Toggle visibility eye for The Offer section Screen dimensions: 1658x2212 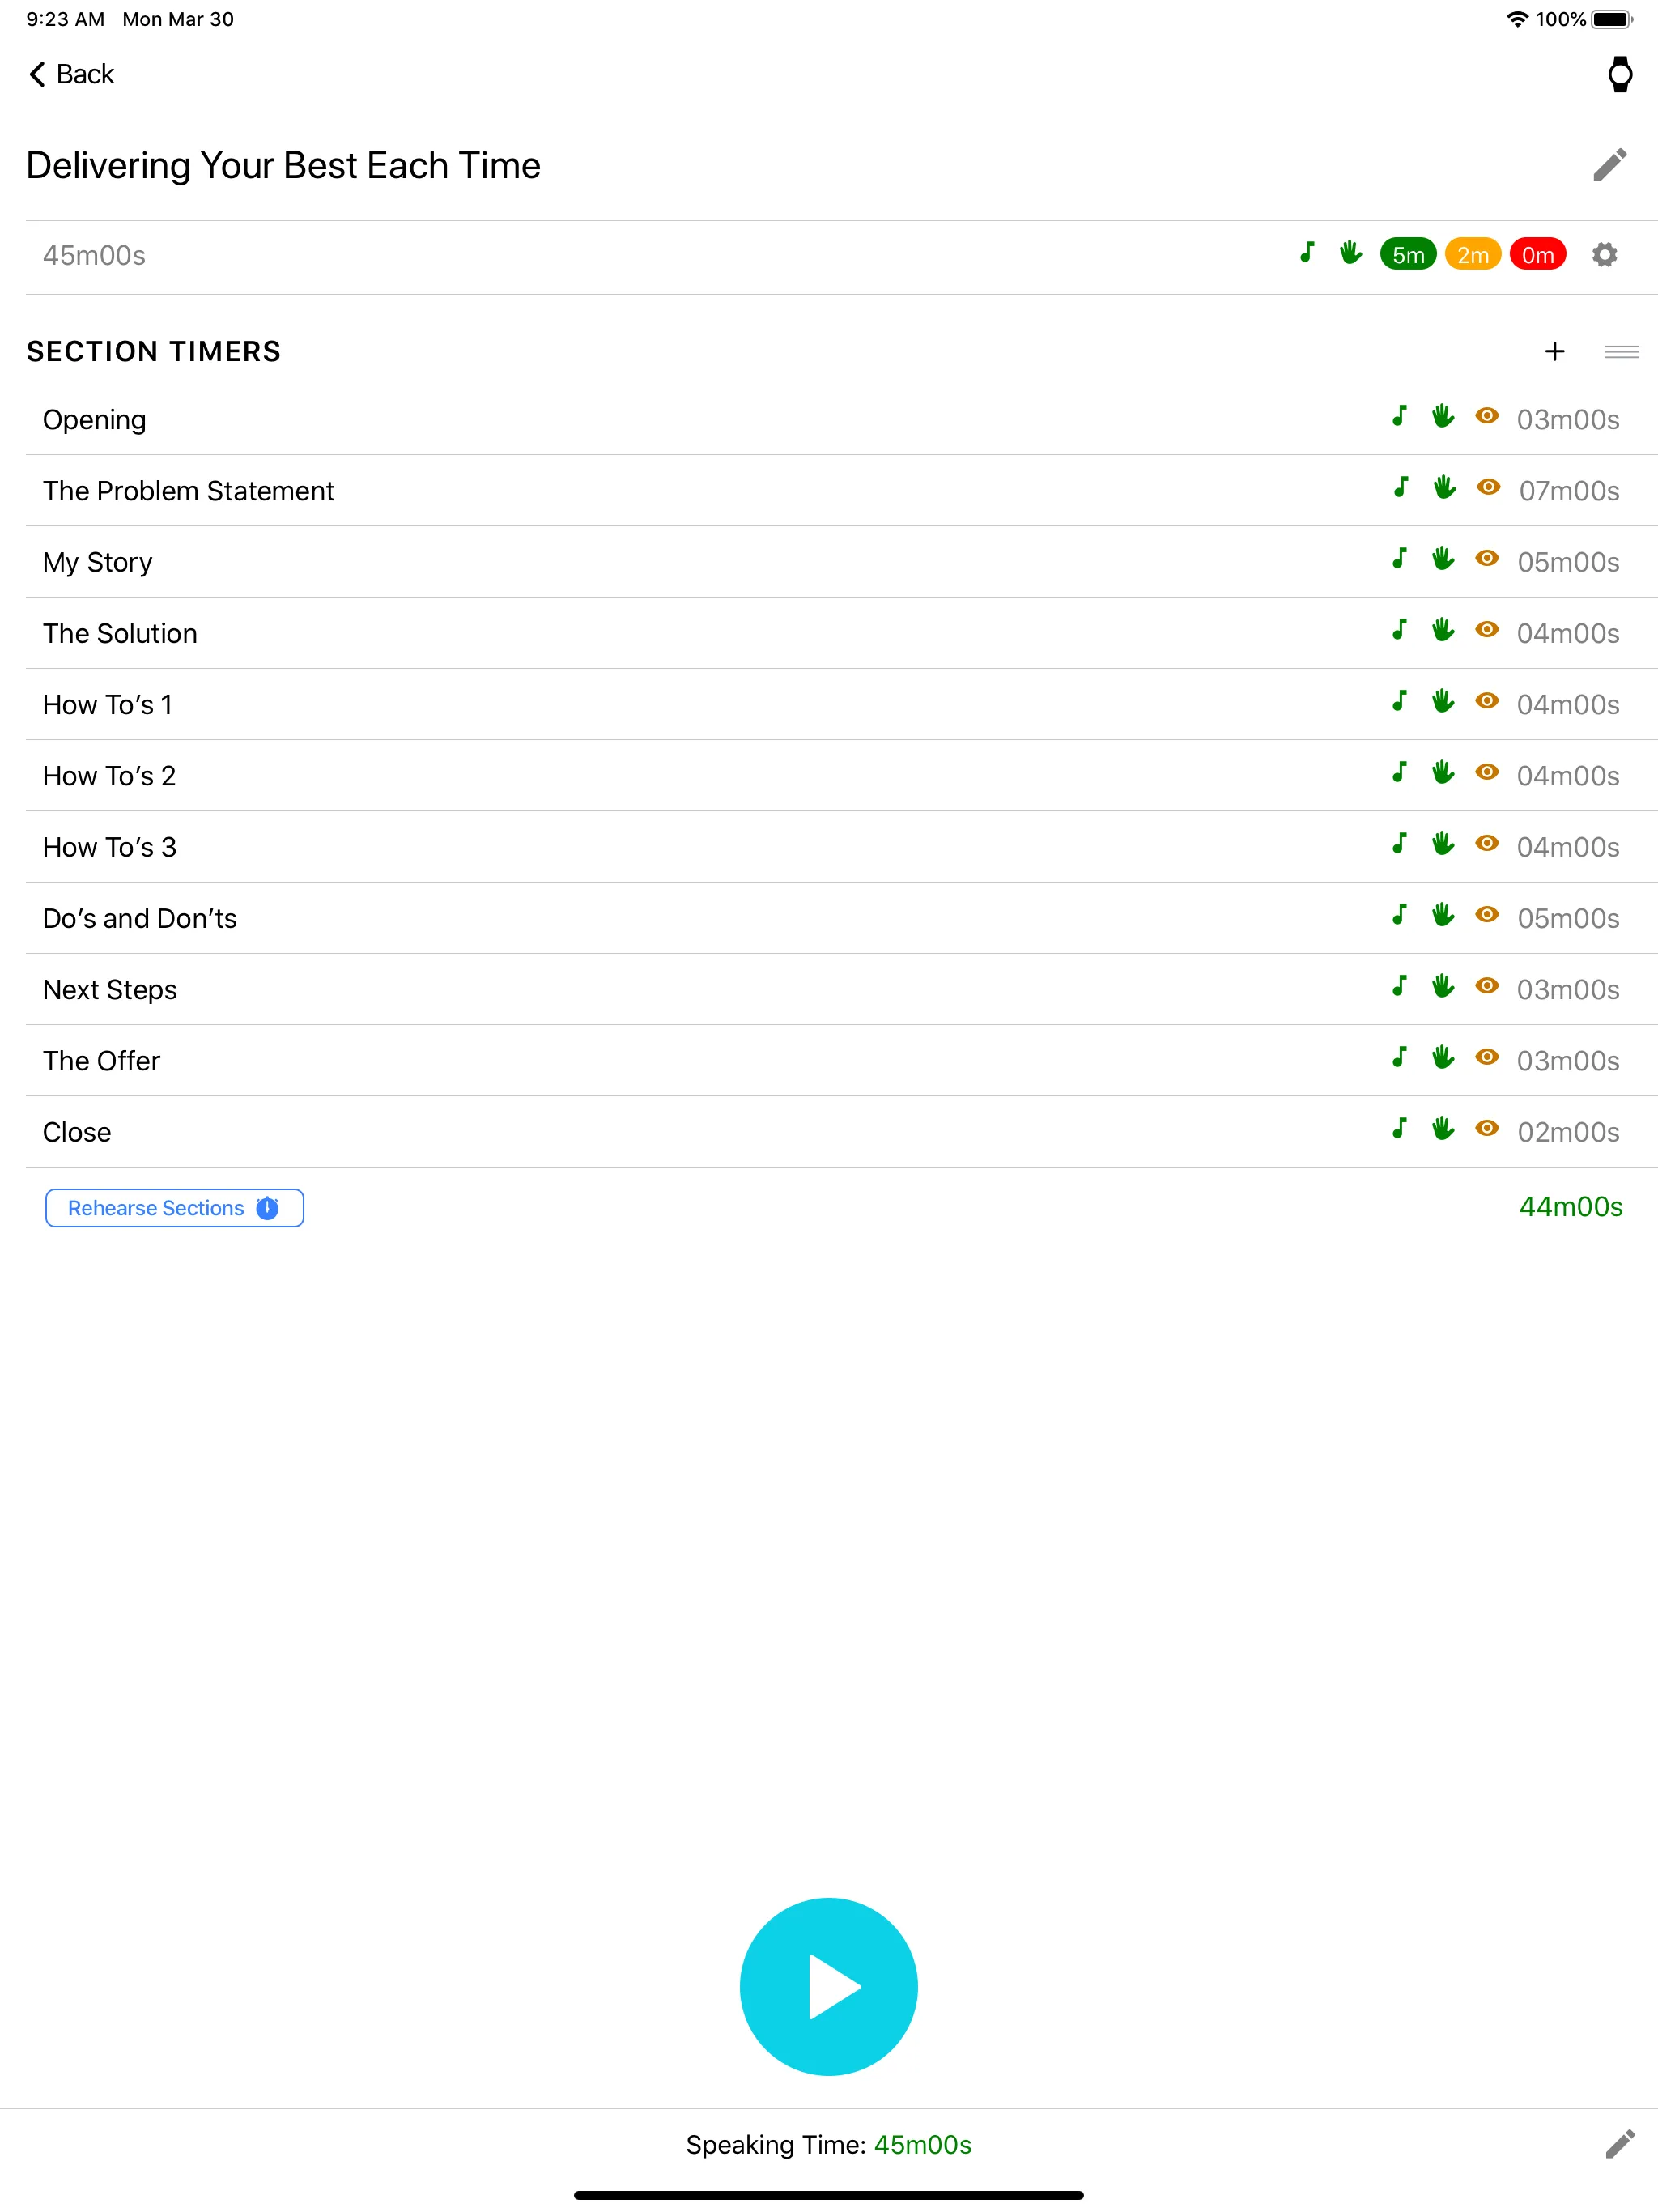1486,1057
